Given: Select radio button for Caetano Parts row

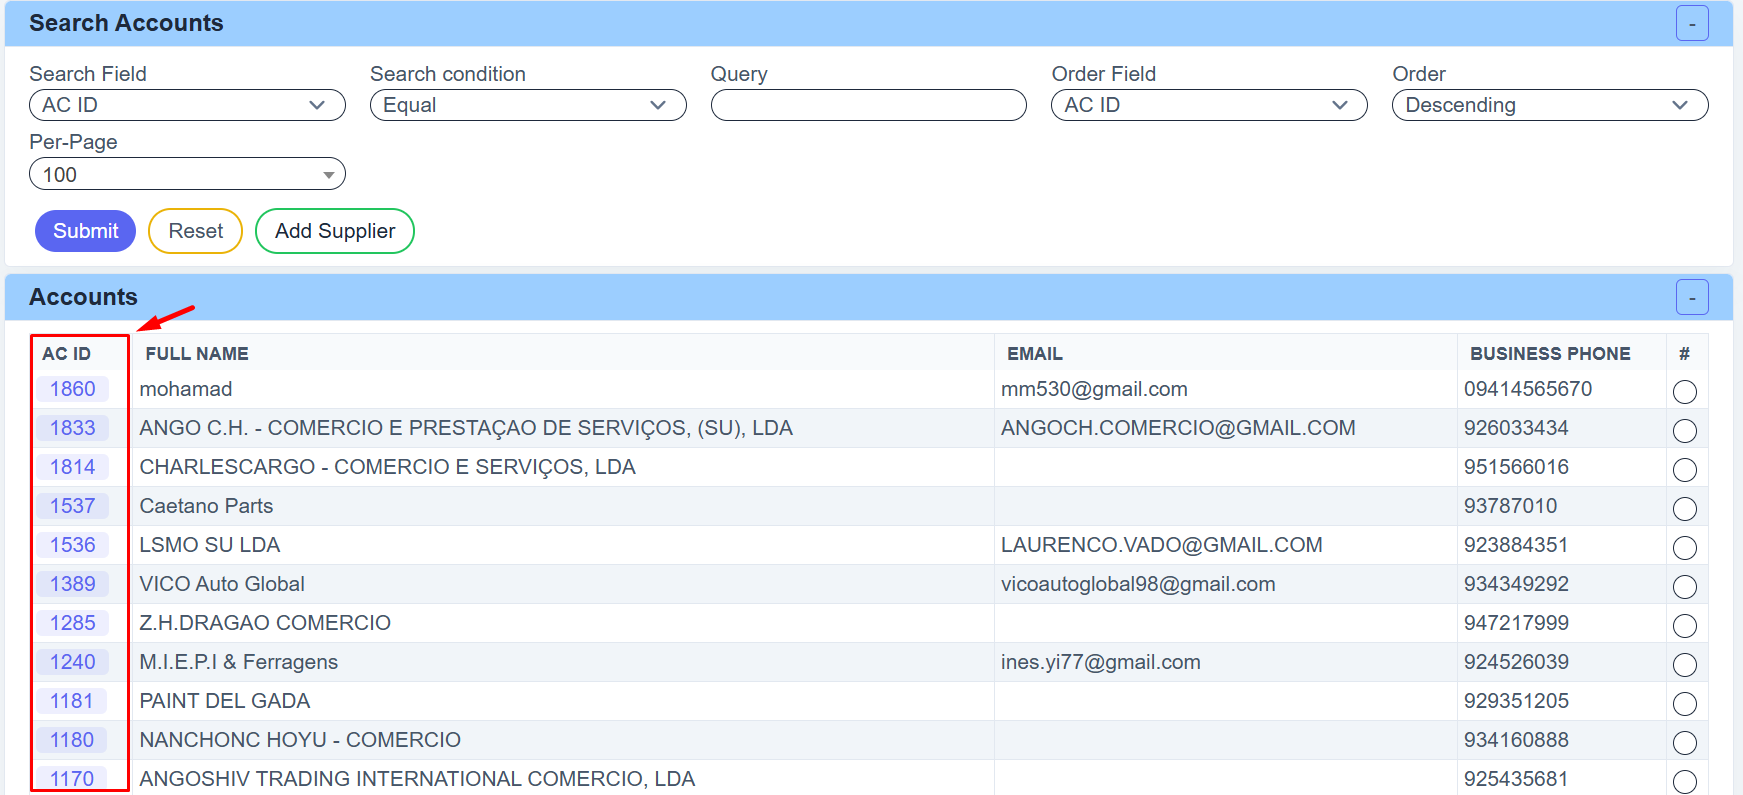Looking at the screenshot, I should 1684,509.
